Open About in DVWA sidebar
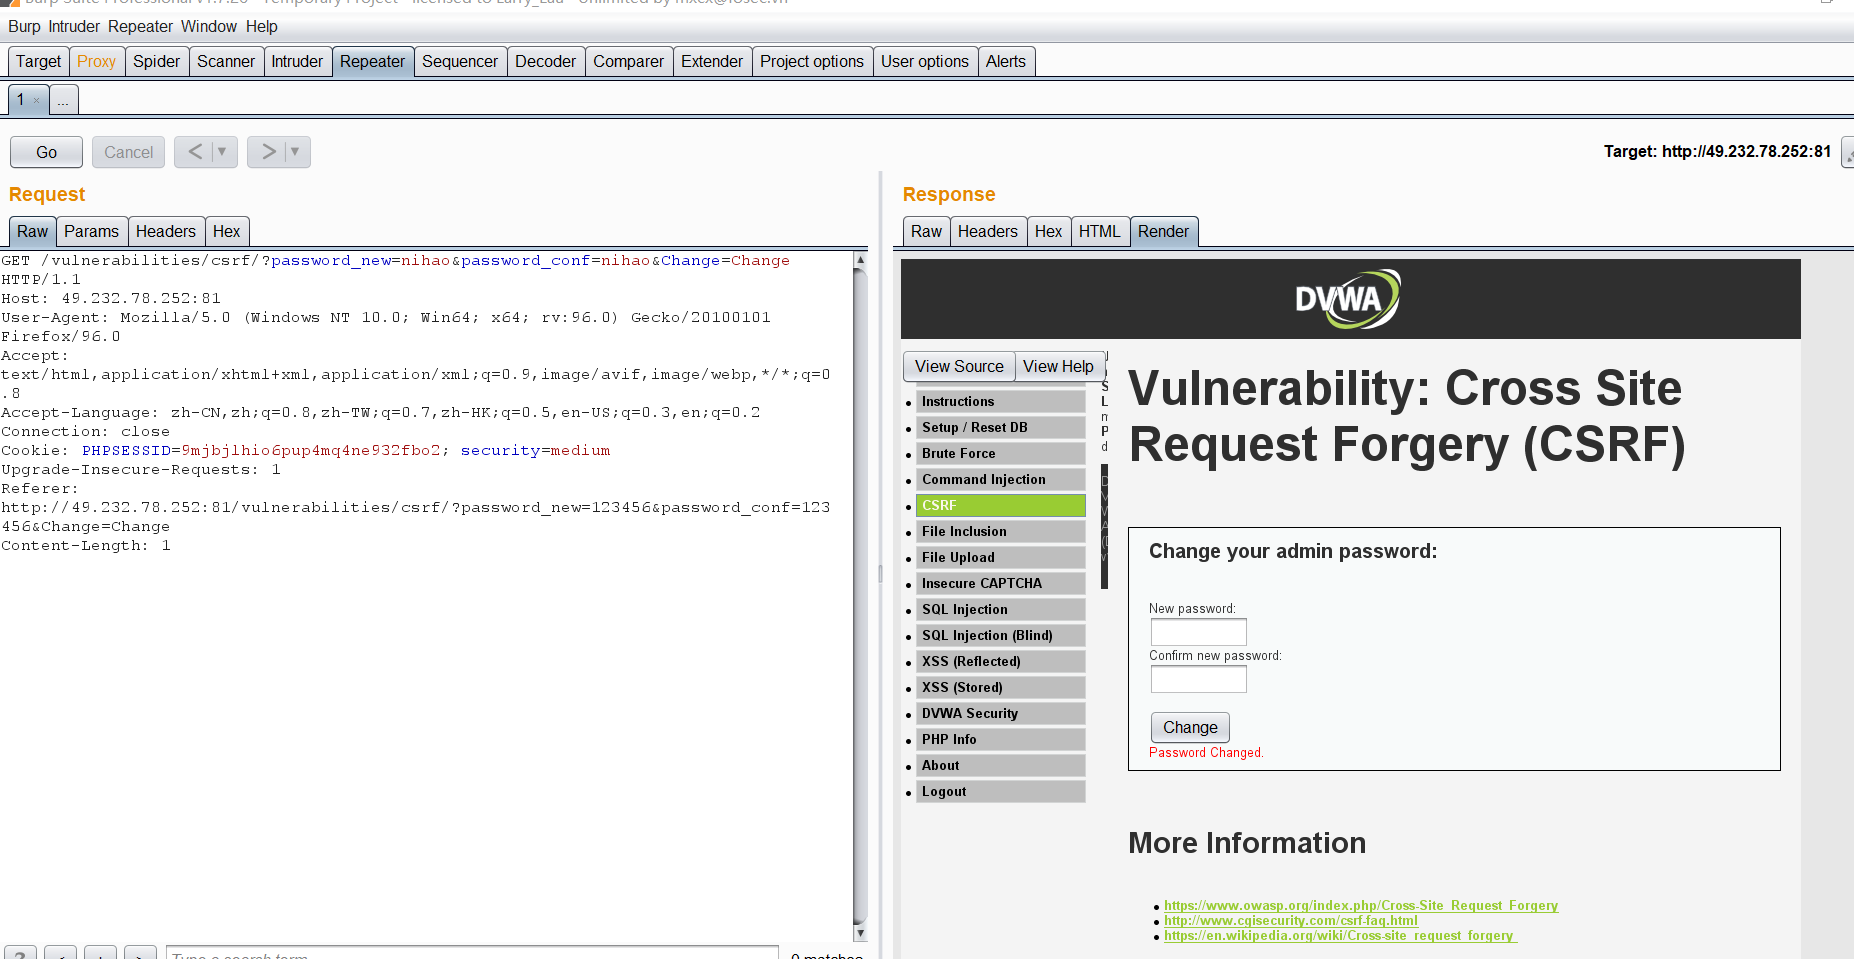The image size is (1854, 959). [1000, 765]
